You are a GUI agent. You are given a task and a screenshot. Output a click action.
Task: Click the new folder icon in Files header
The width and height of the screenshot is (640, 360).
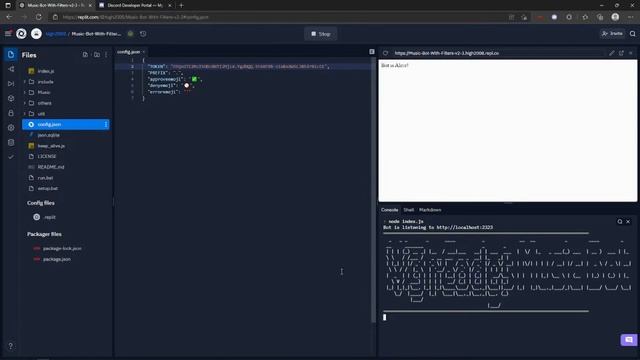(97, 55)
